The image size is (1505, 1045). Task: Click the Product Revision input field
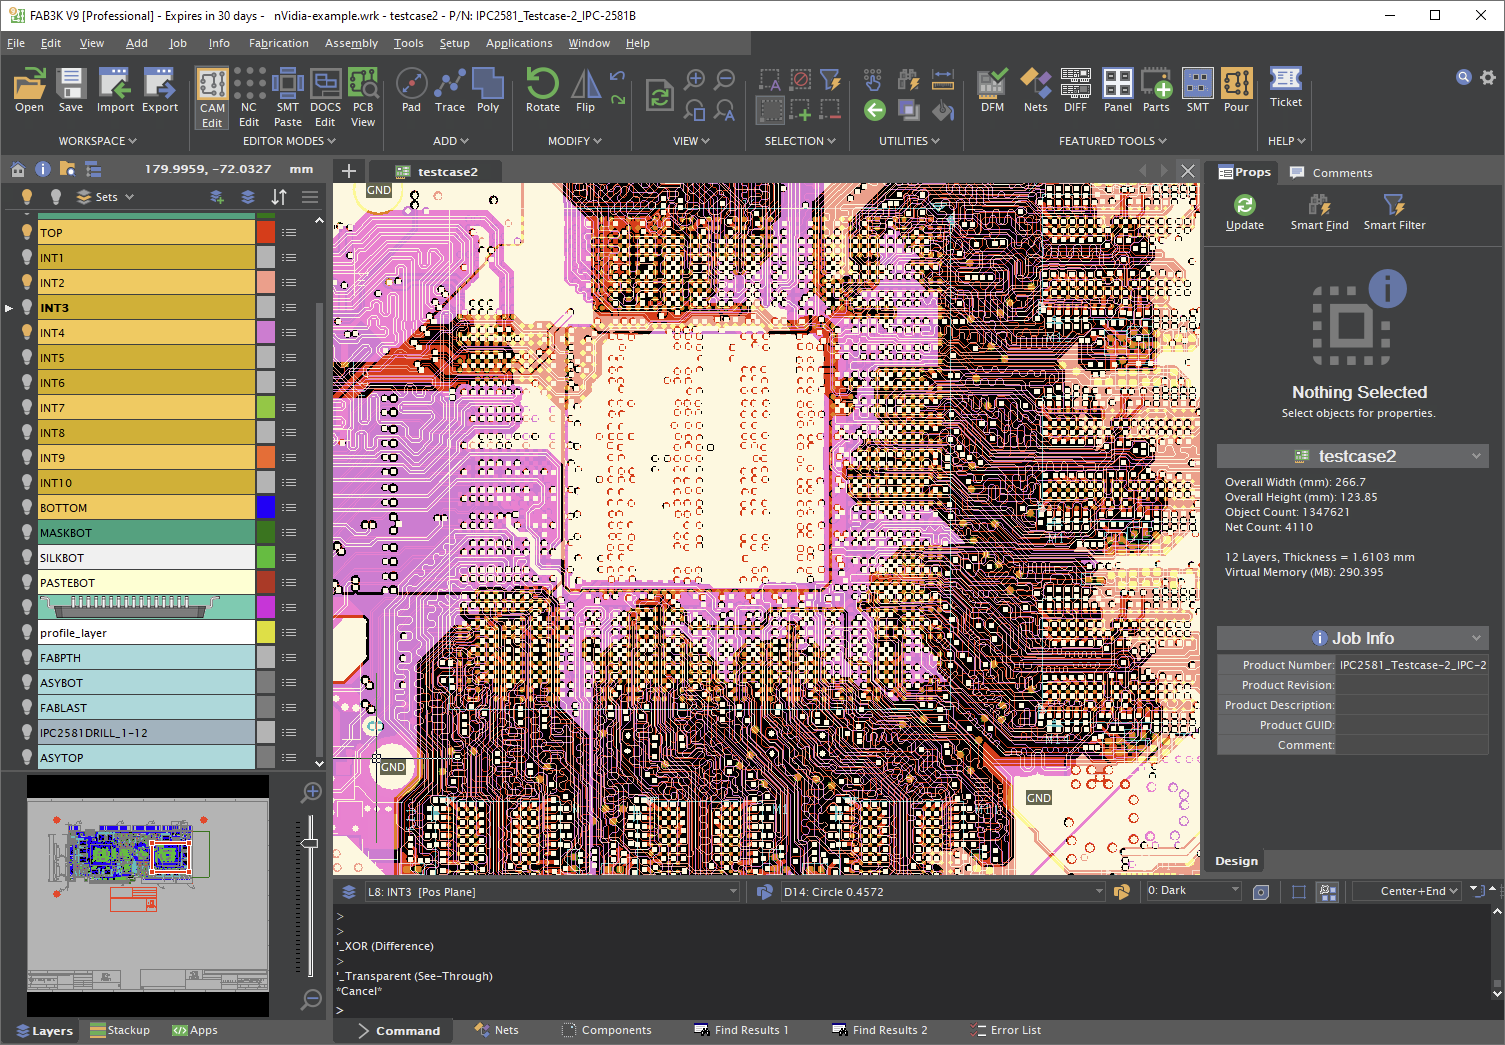1412,685
